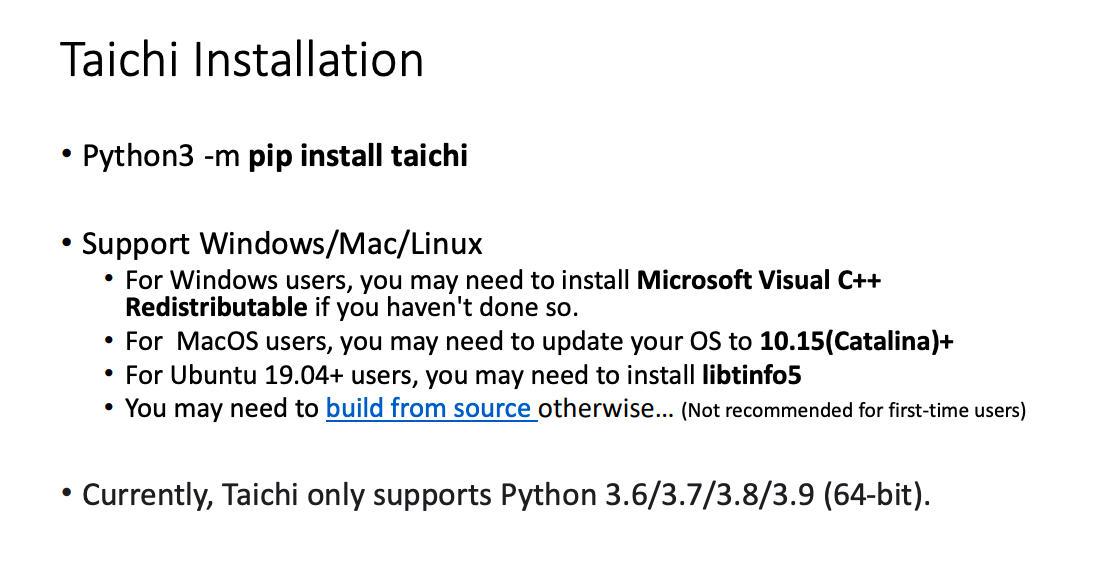The width and height of the screenshot is (1102, 561).
Task: Click the Taichi Installation slide title
Action: click(x=242, y=59)
